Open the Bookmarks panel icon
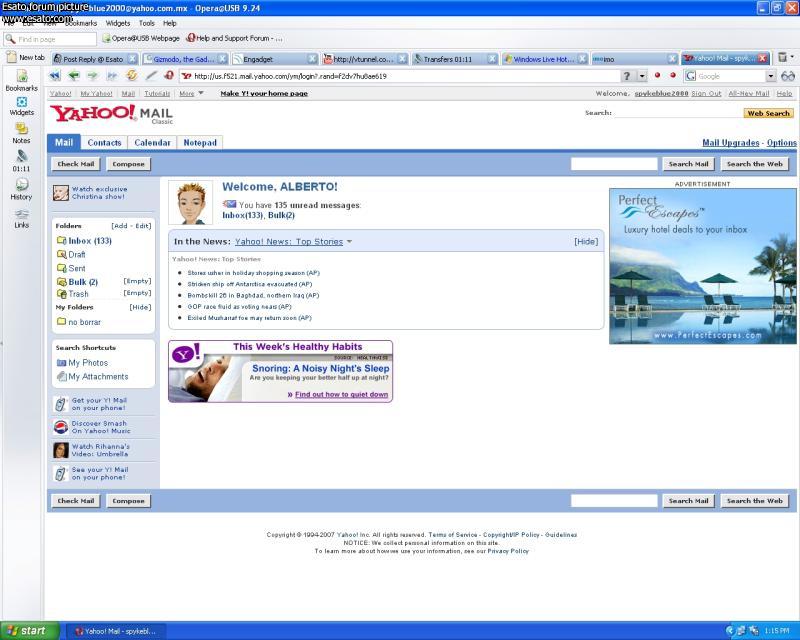Viewport: 800px width, 640px height. tap(21, 76)
